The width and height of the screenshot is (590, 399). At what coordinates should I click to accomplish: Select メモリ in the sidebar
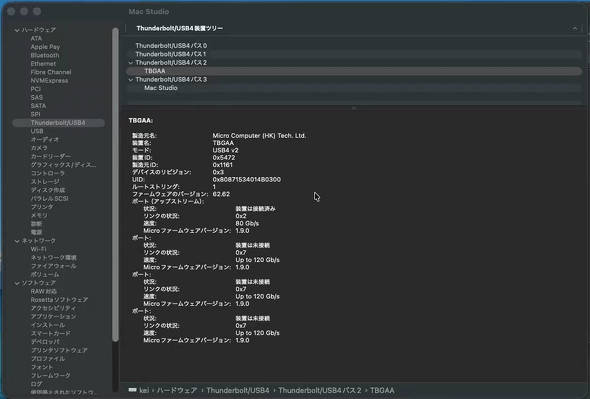[39, 216]
